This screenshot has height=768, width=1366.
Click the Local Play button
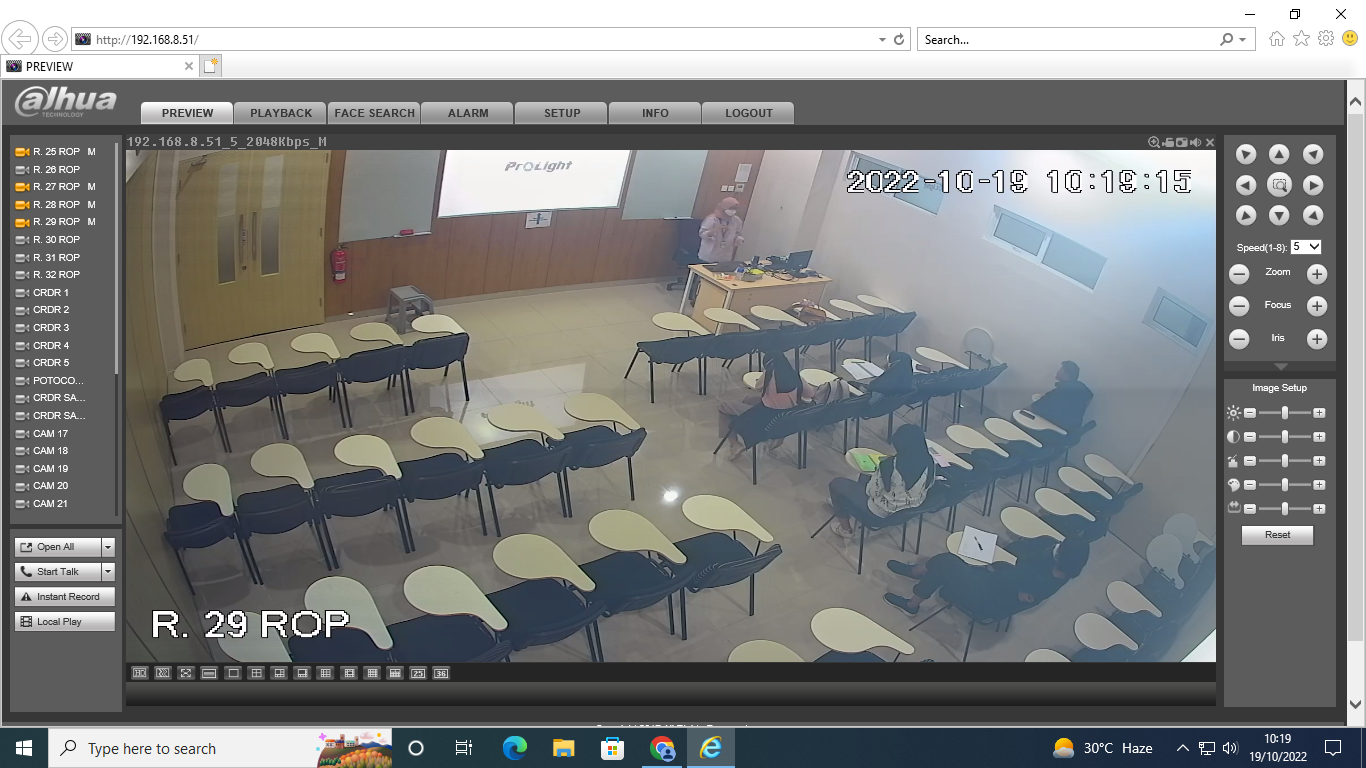[x=65, y=622]
